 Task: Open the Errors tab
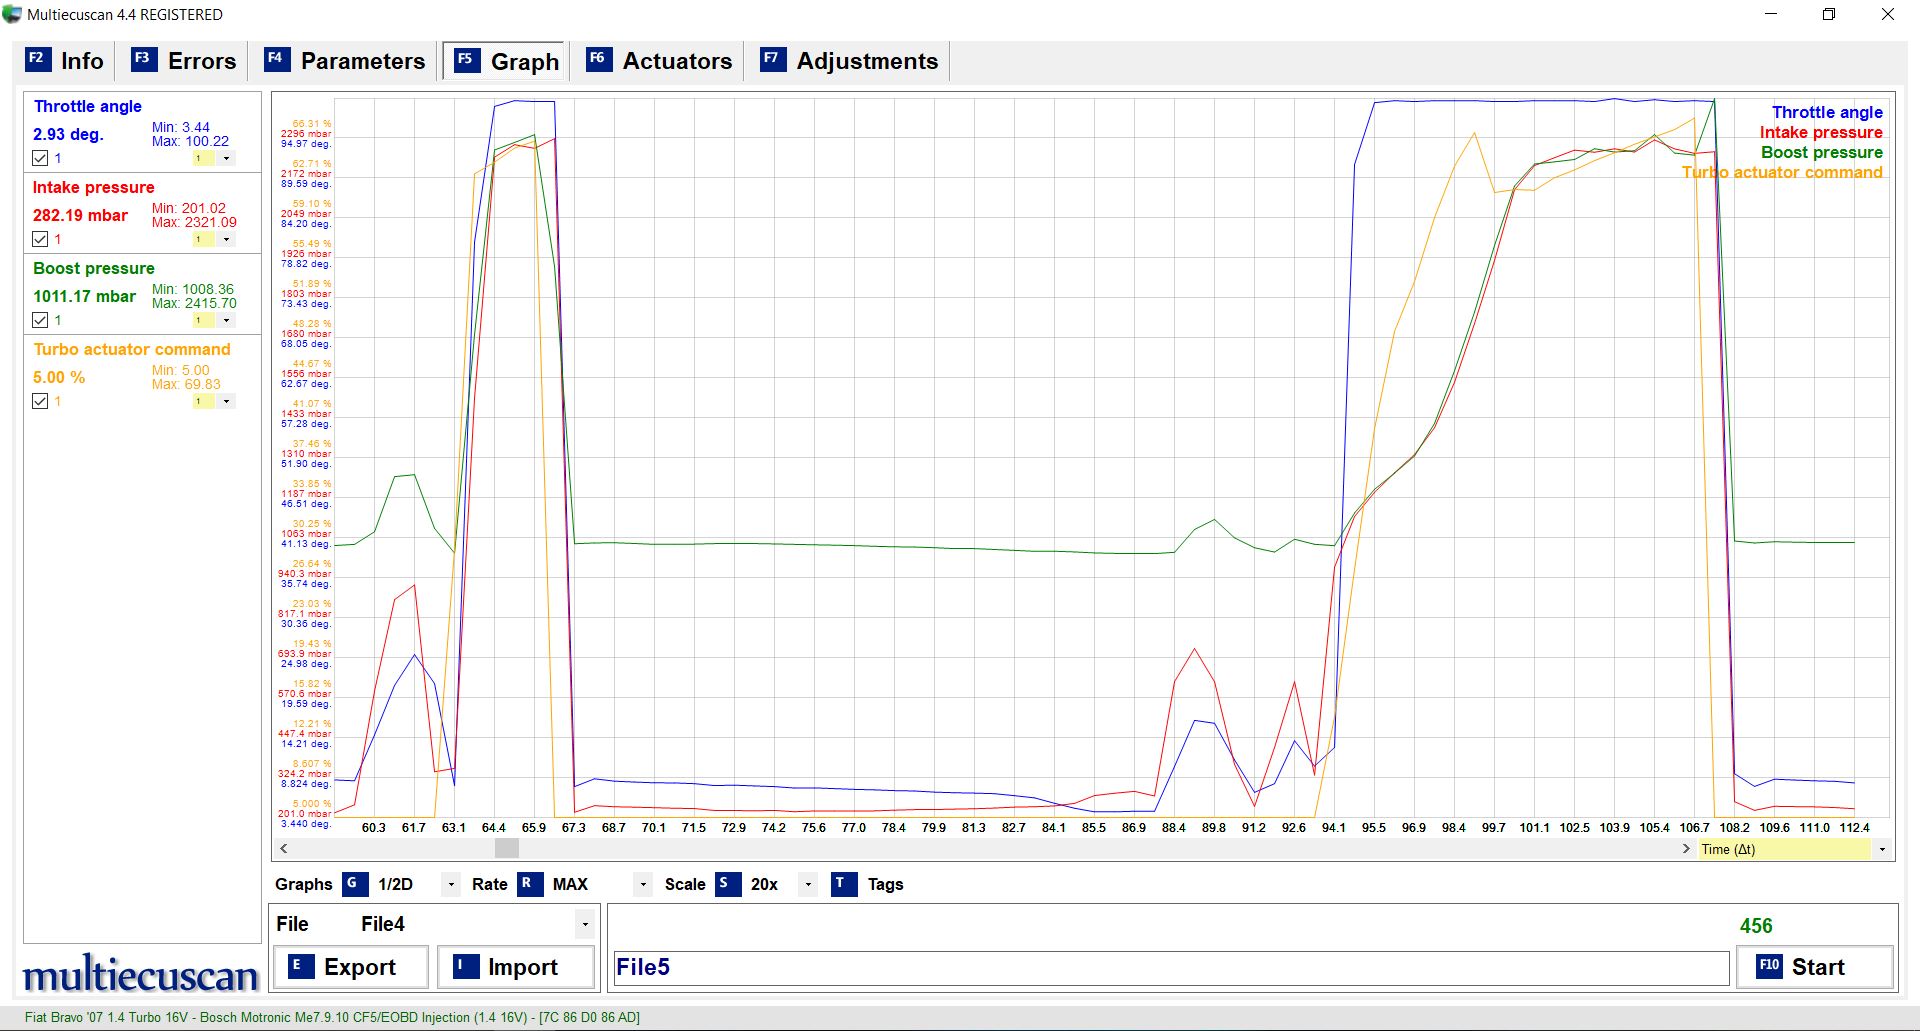[x=185, y=61]
